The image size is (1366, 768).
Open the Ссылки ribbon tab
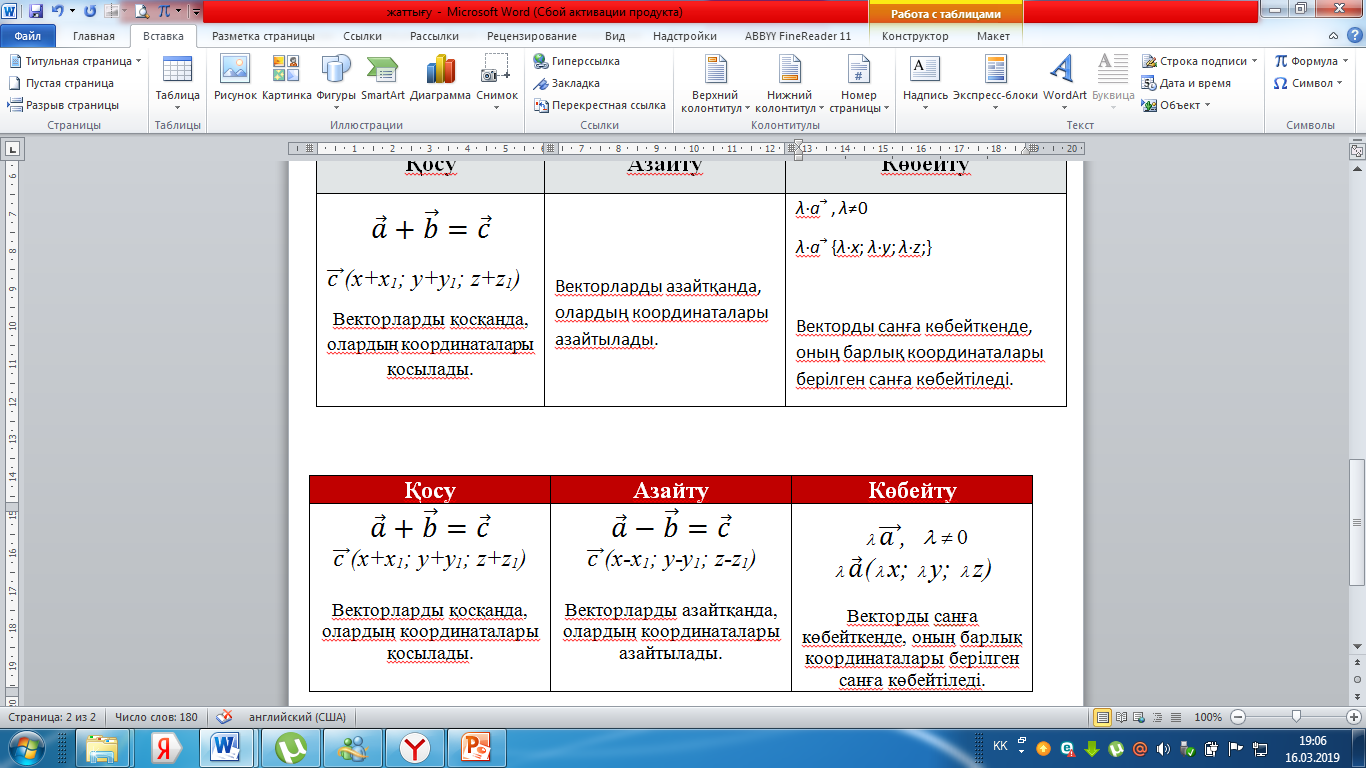click(x=362, y=36)
